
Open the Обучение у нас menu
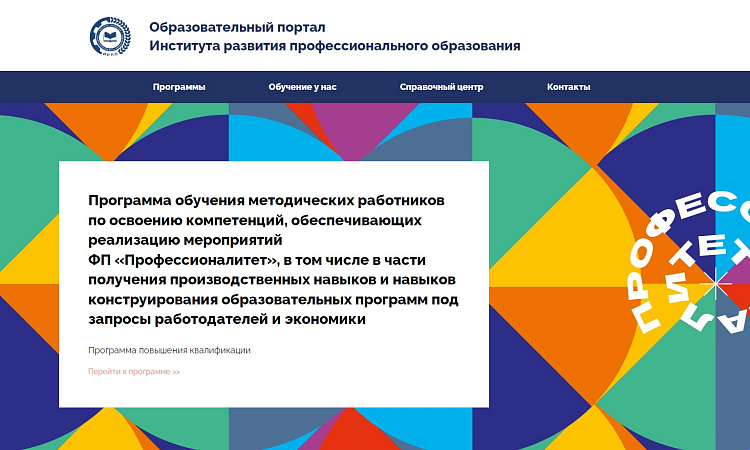[302, 87]
